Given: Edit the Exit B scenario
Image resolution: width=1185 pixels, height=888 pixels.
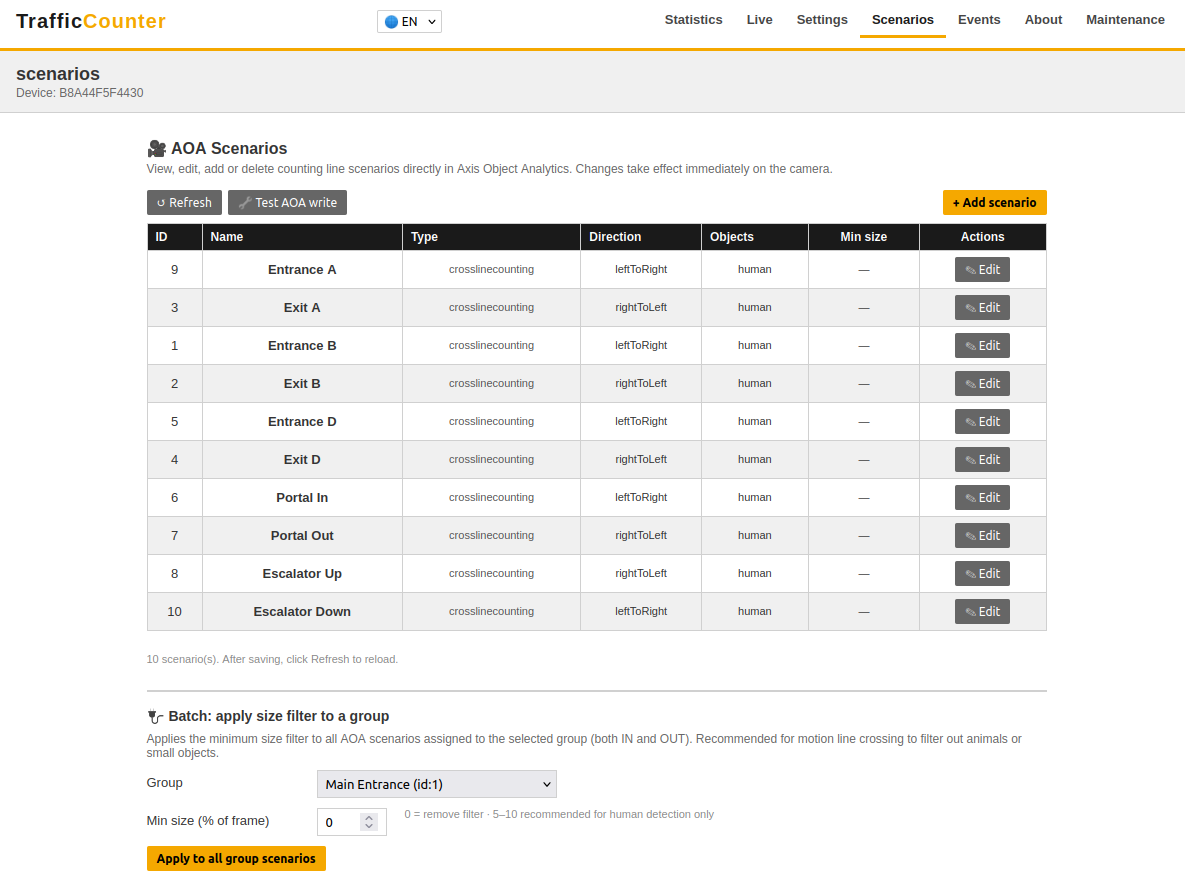Looking at the screenshot, I should pyautogui.click(x=982, y=384).
